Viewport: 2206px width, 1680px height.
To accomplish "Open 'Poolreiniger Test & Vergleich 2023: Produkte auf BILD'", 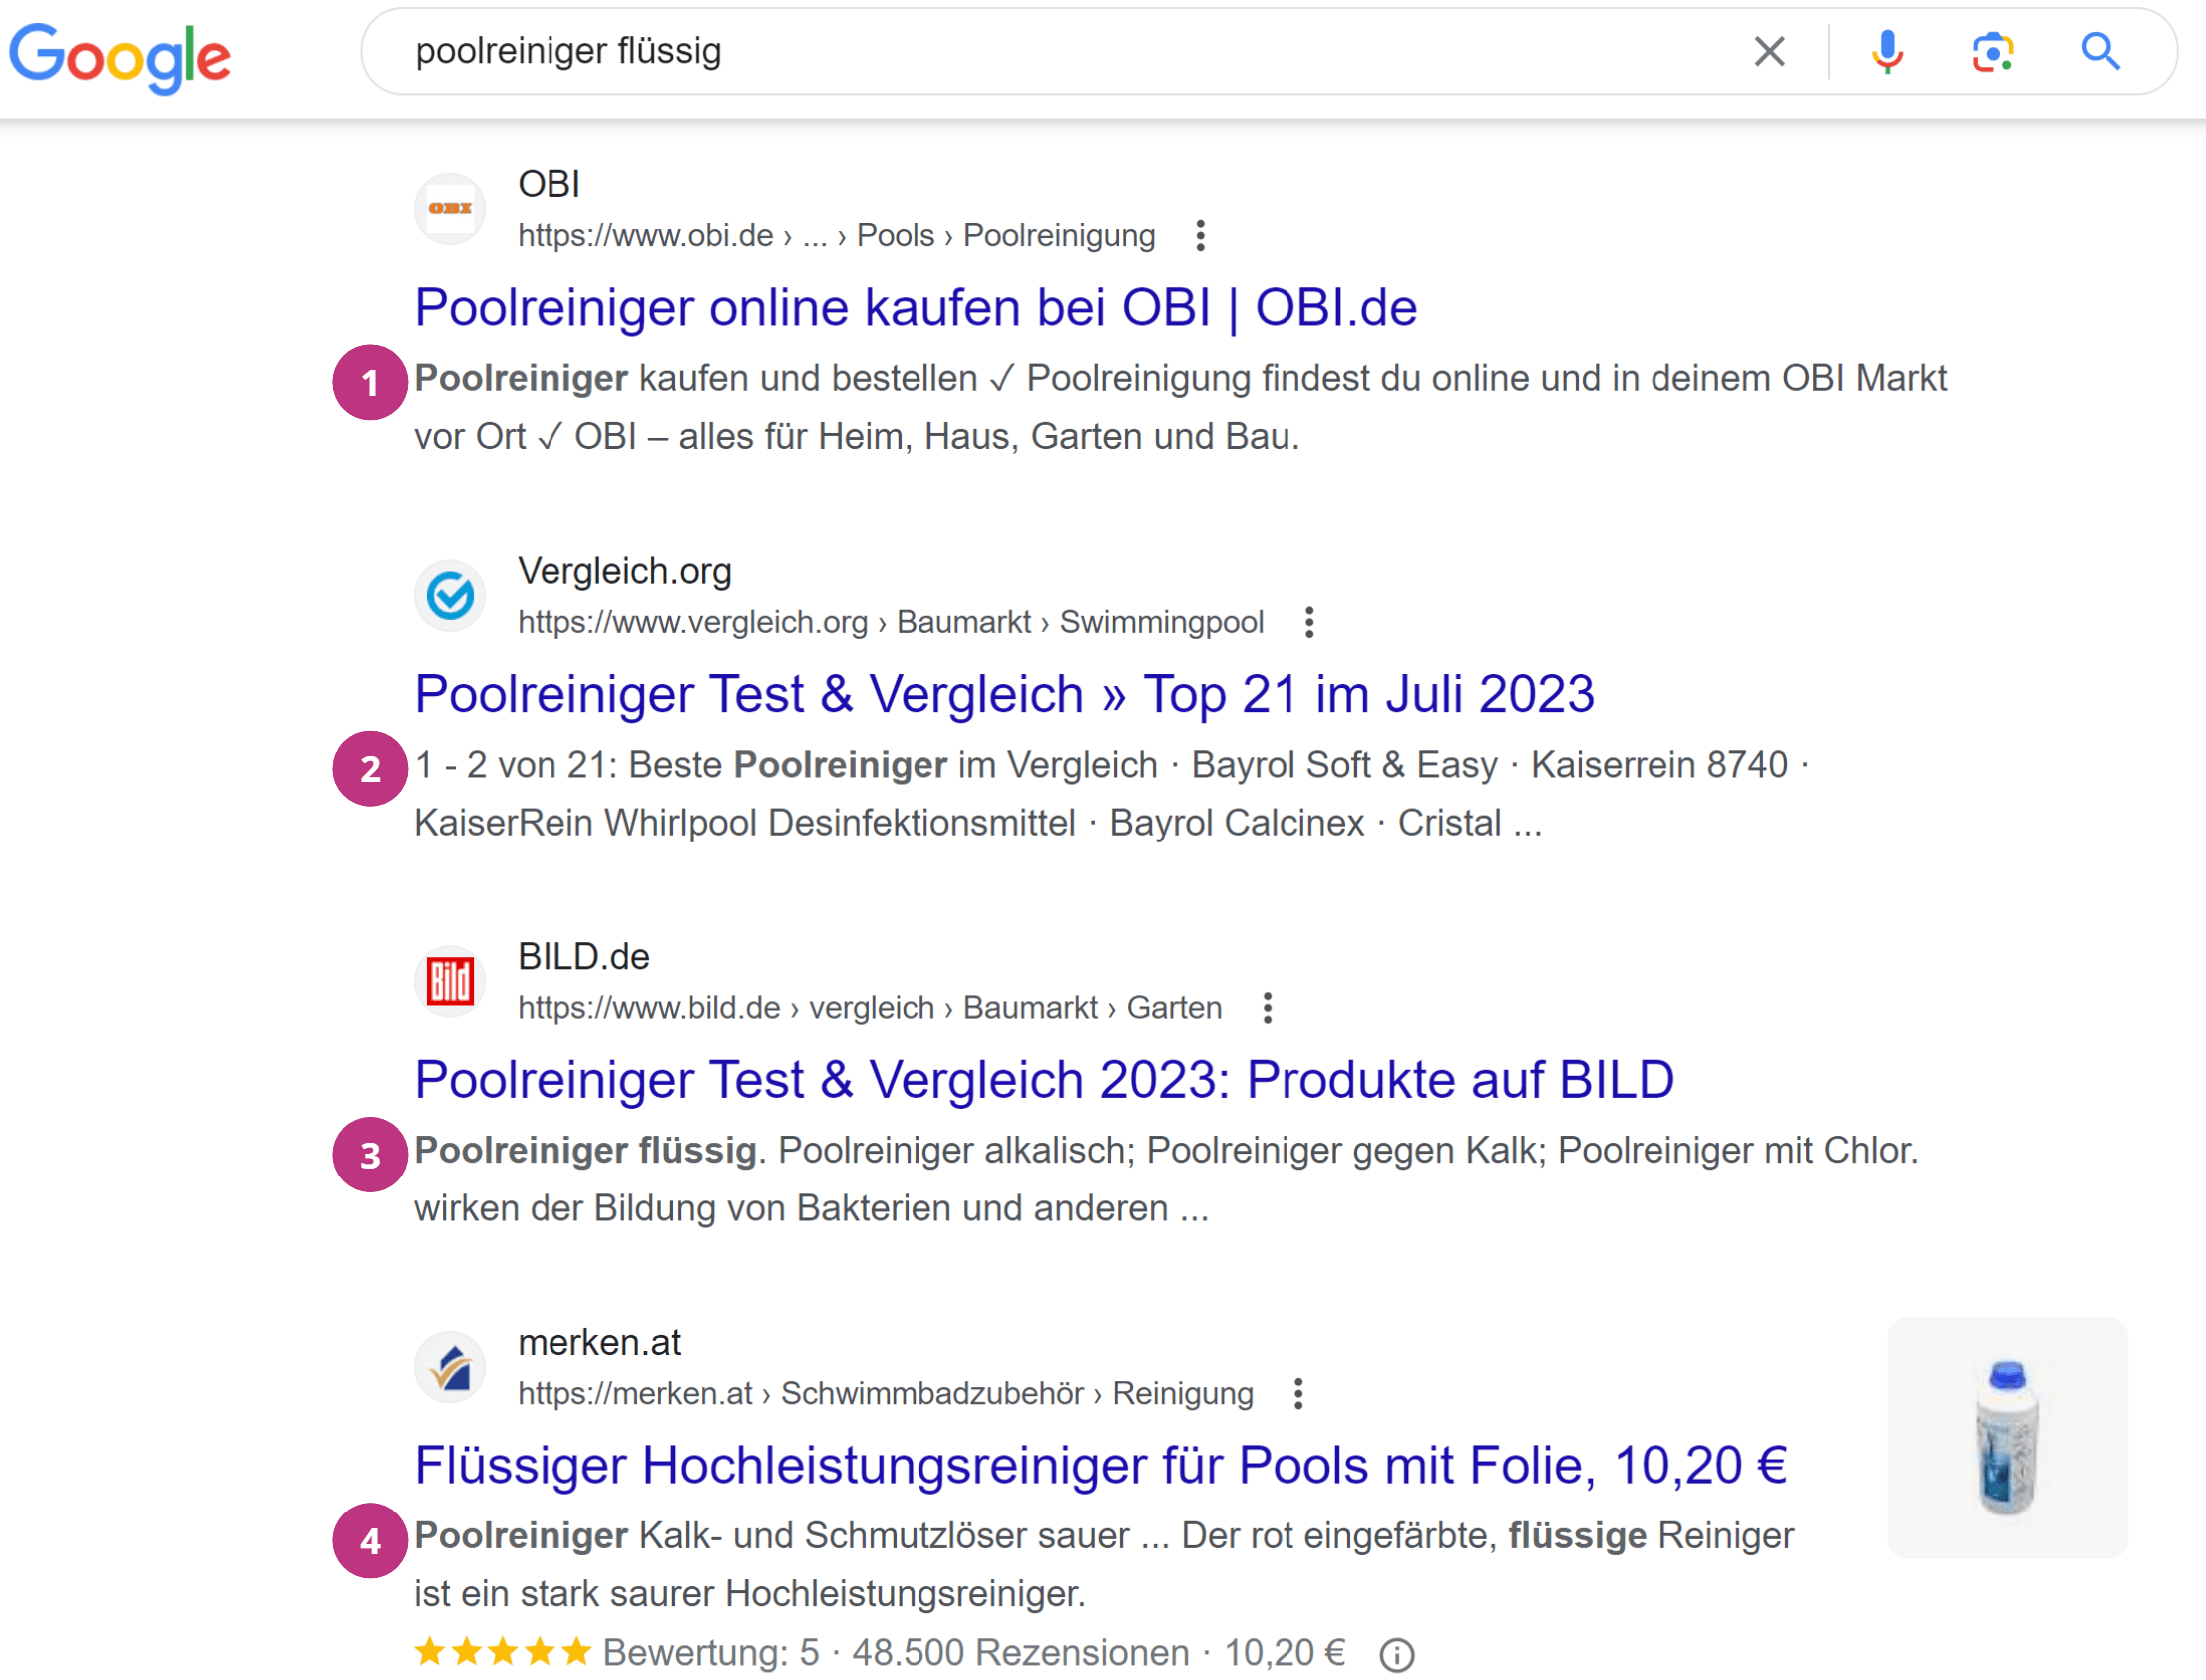I will click(x=1044, y=1079).
